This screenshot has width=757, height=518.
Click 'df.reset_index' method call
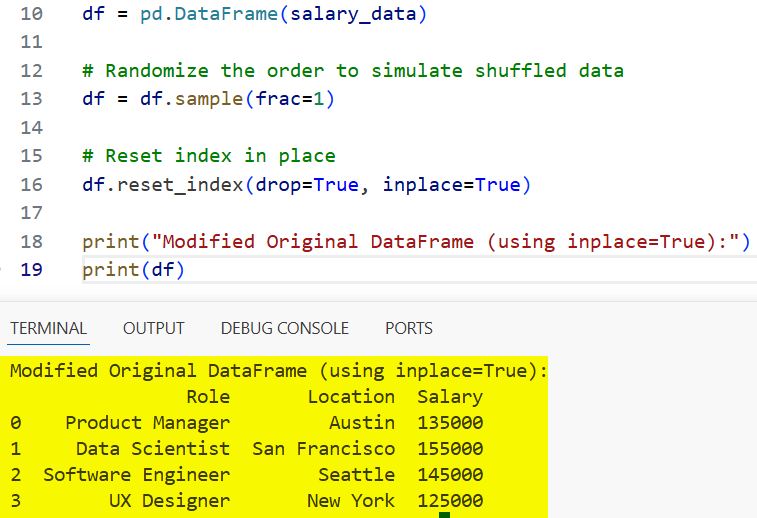163,184
